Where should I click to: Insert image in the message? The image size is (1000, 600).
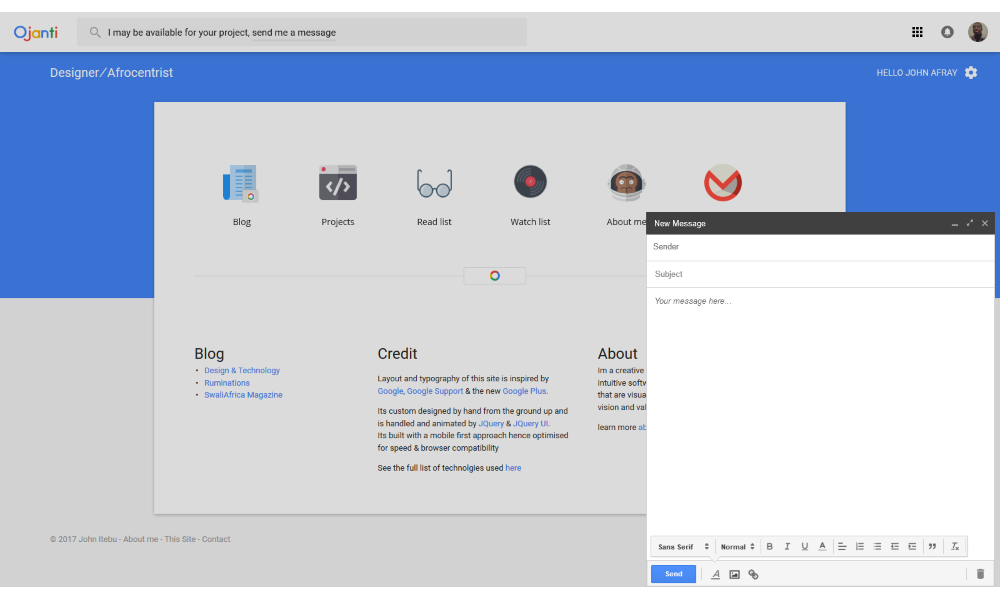pos(734,574)
